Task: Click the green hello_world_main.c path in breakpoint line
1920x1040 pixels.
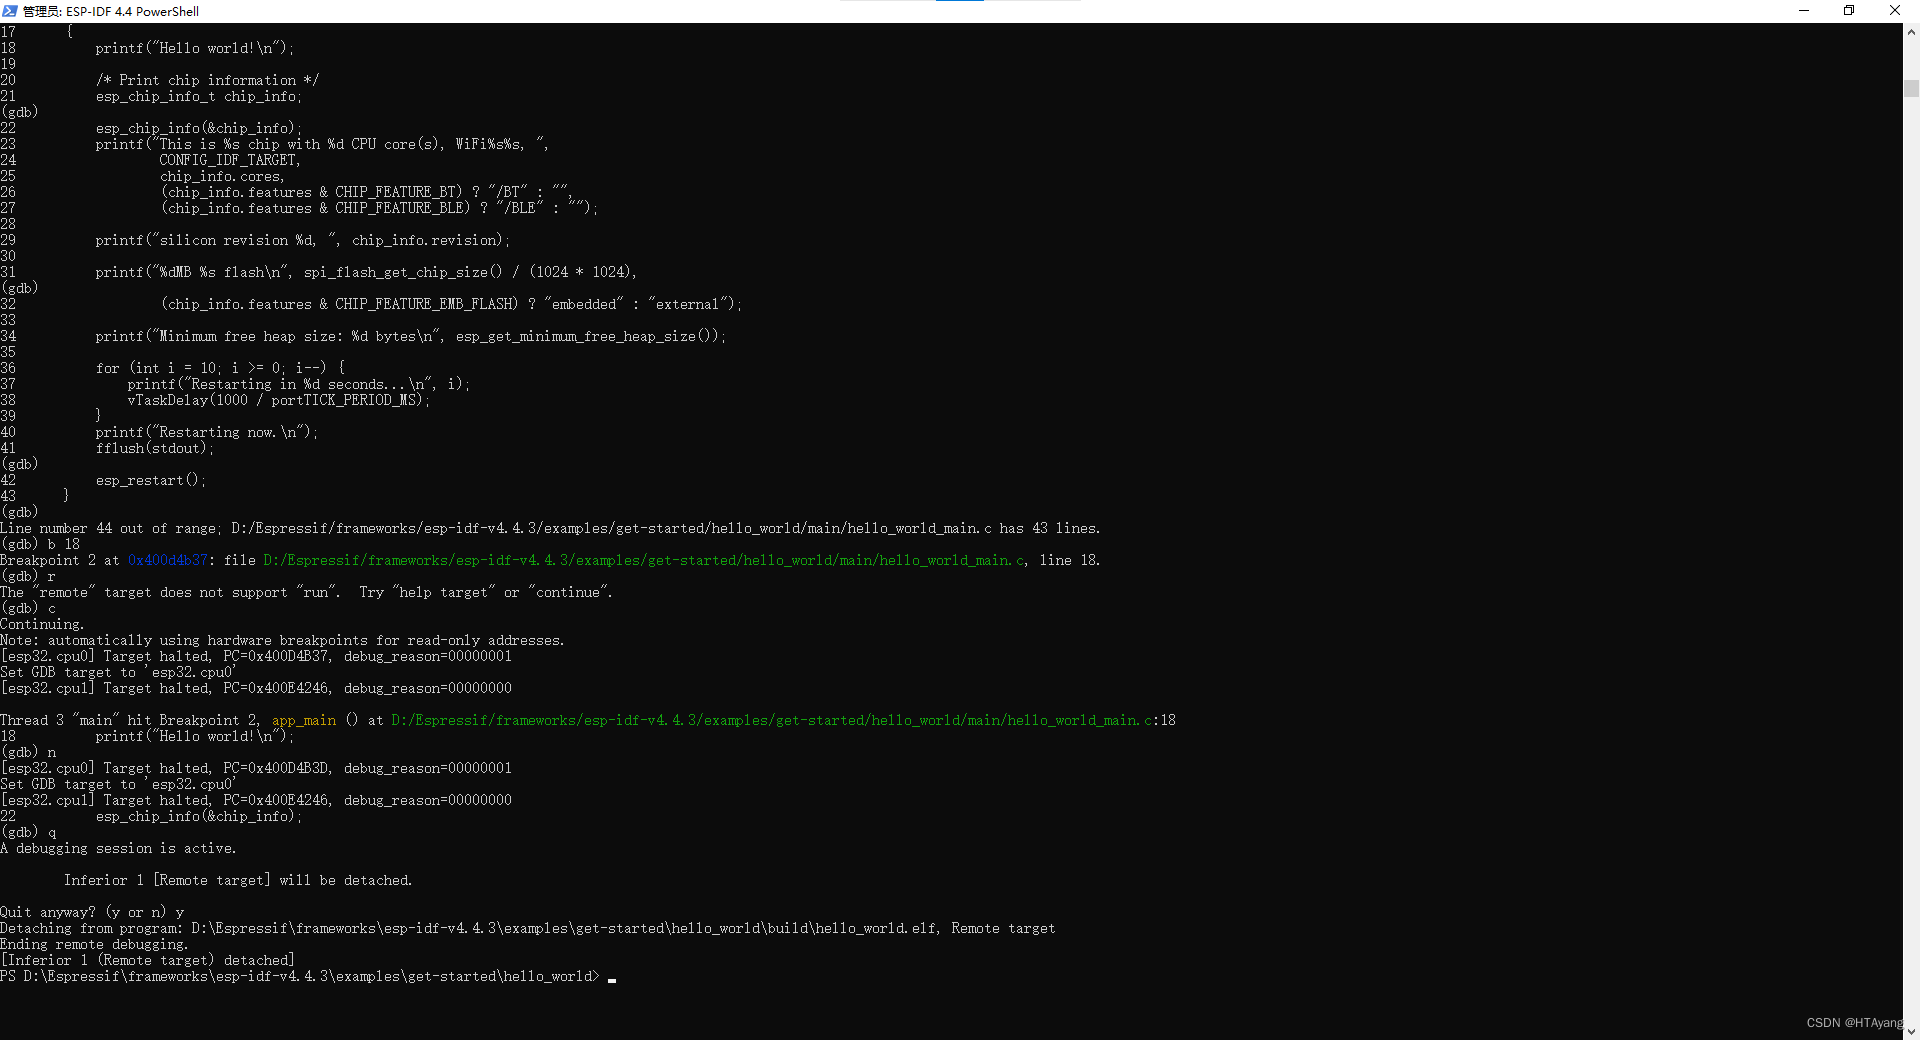Action: click(x=644, y=560)
